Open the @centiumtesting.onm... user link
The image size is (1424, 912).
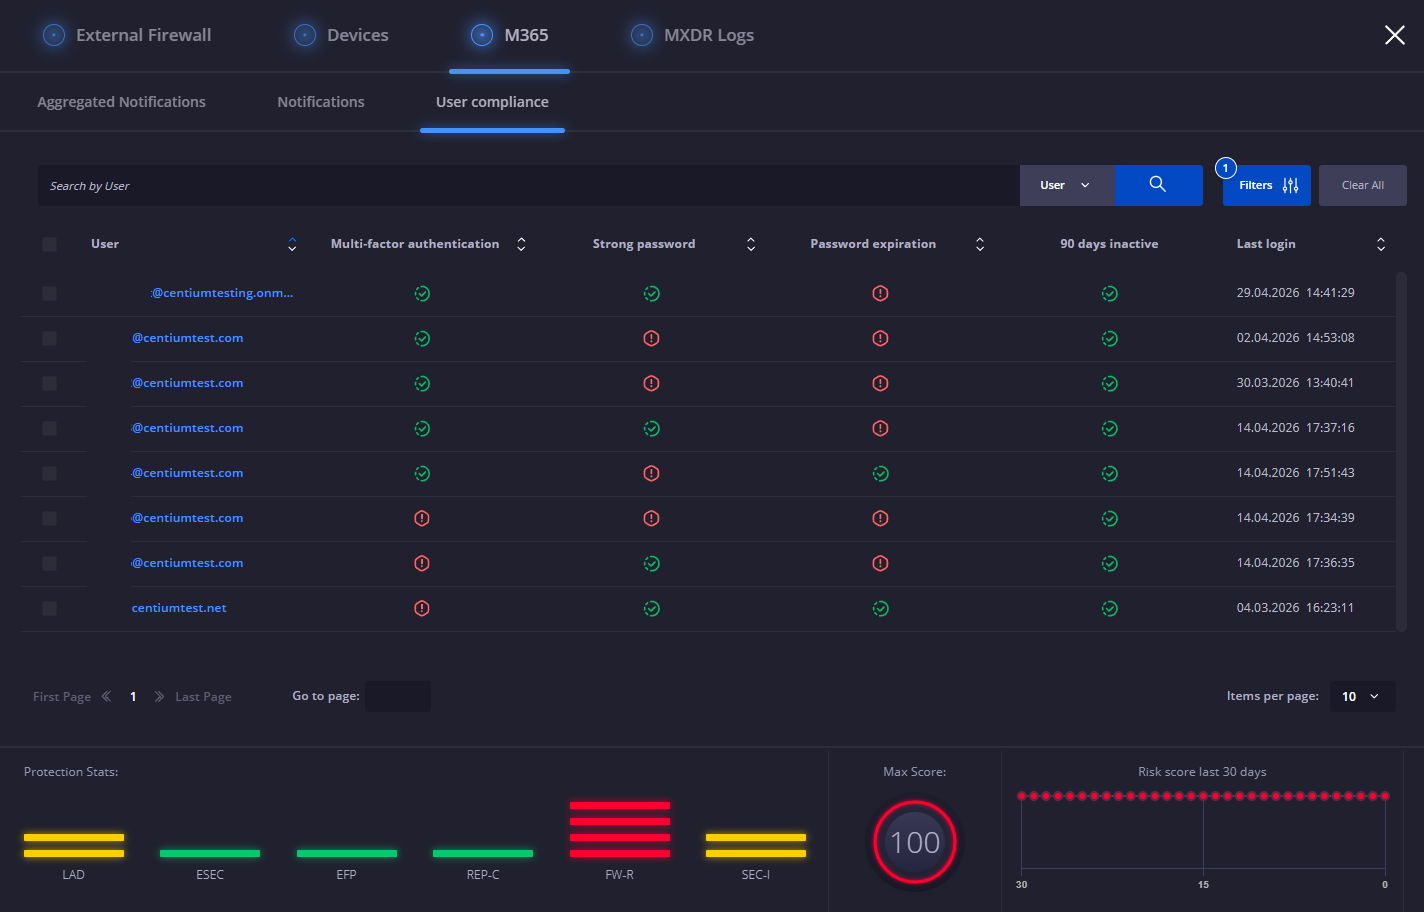pyautogui.click(x=222, y=293)
